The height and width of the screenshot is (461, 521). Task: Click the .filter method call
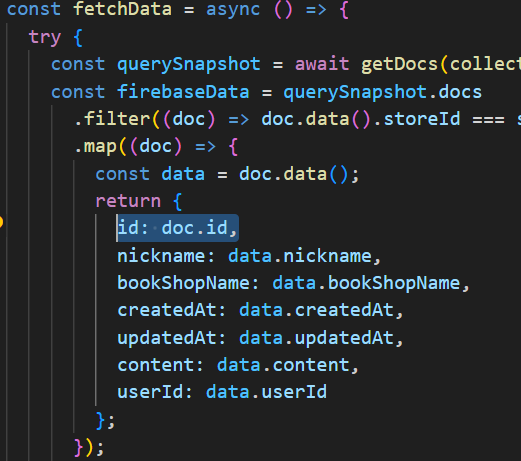click(x=112, y=119)
